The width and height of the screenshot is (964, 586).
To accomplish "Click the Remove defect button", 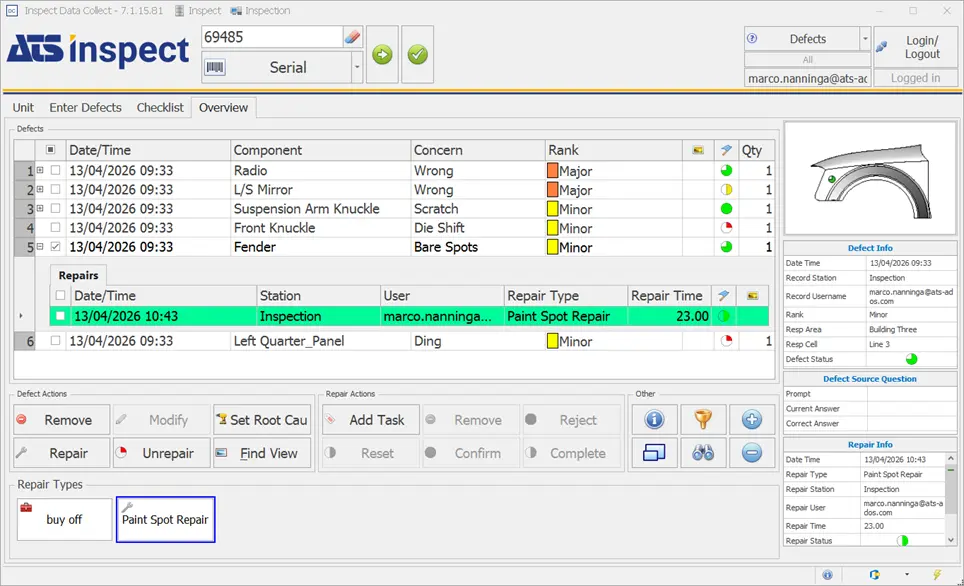I will [x=61, y=420].
